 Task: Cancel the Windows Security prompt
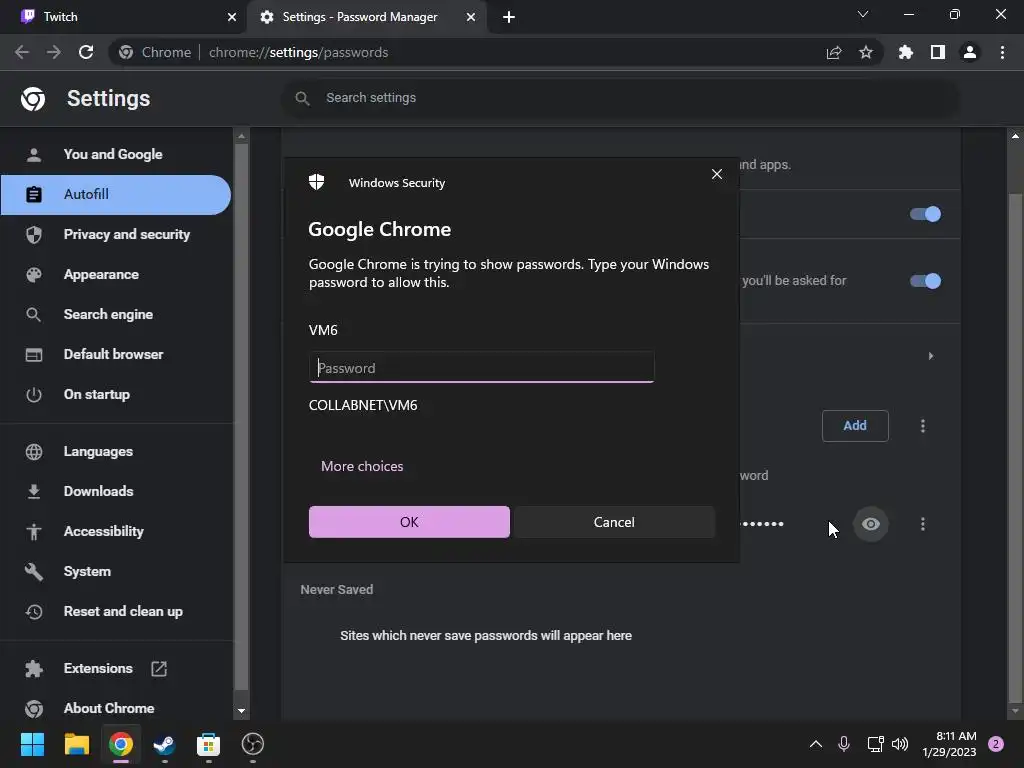(x=614, y=522)
